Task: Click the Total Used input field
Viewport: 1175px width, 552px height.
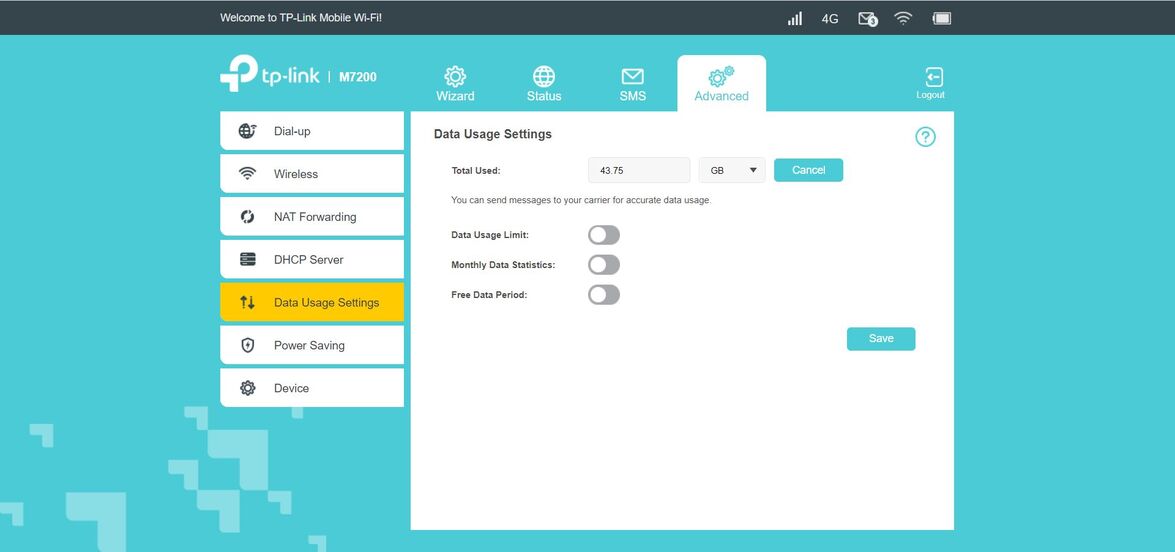Action: [639, 170]
